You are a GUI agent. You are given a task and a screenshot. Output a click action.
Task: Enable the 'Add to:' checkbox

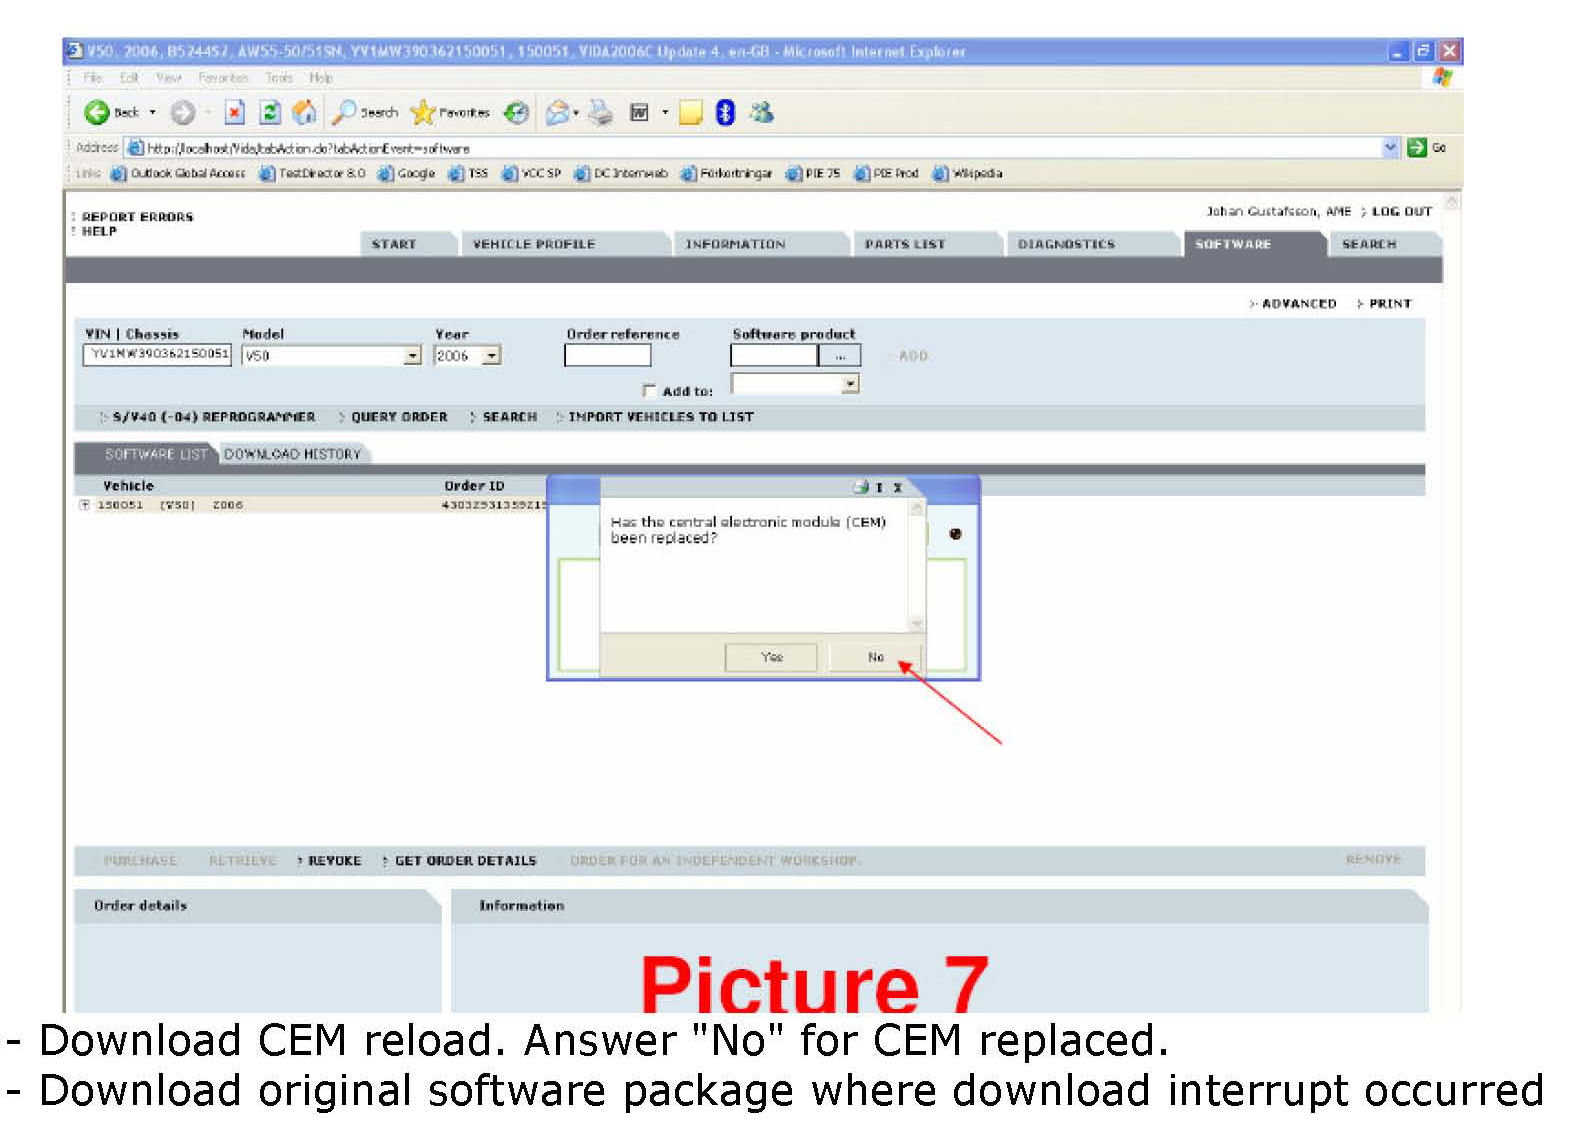coord(649,391)
